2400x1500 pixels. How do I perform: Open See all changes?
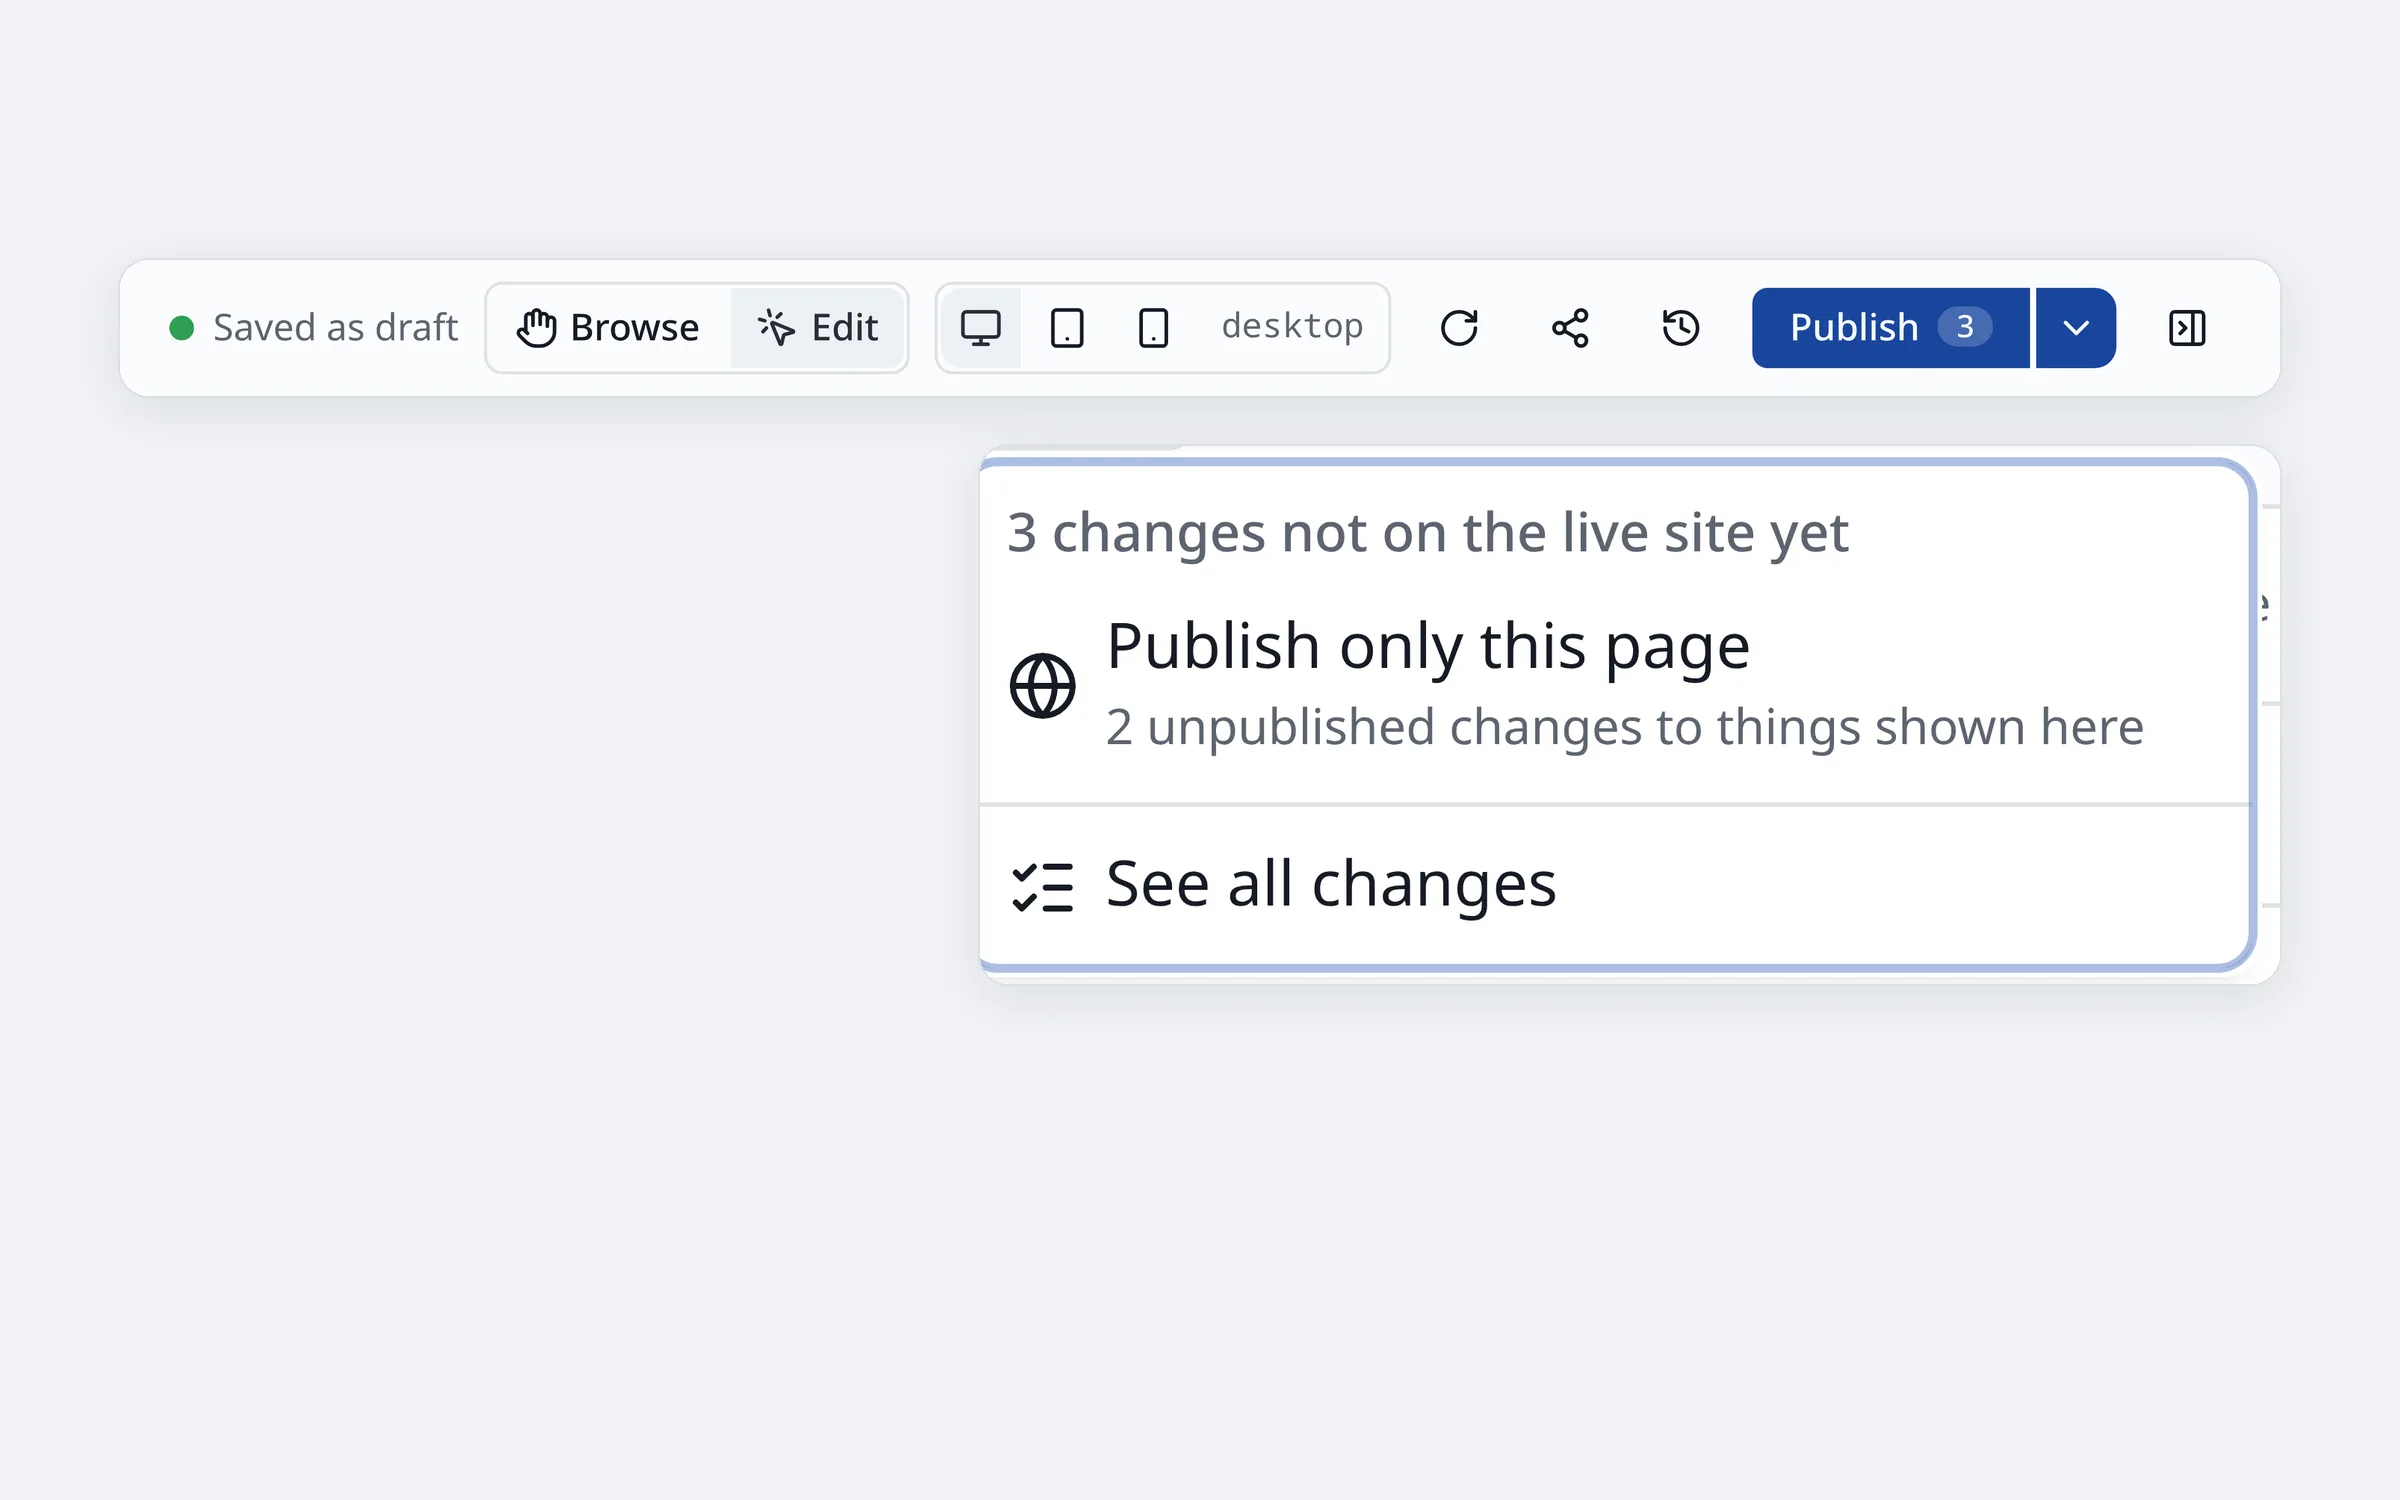click(x=1614, y=886)
